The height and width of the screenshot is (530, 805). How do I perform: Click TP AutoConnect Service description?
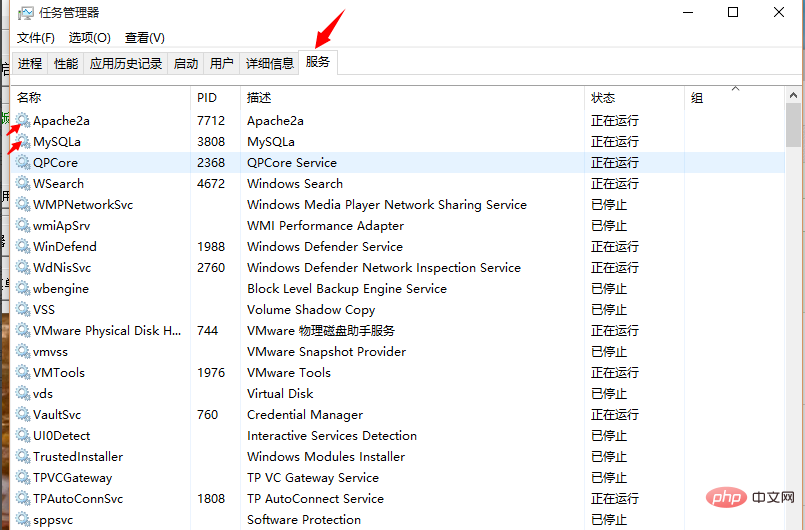[x=315, y=499]
